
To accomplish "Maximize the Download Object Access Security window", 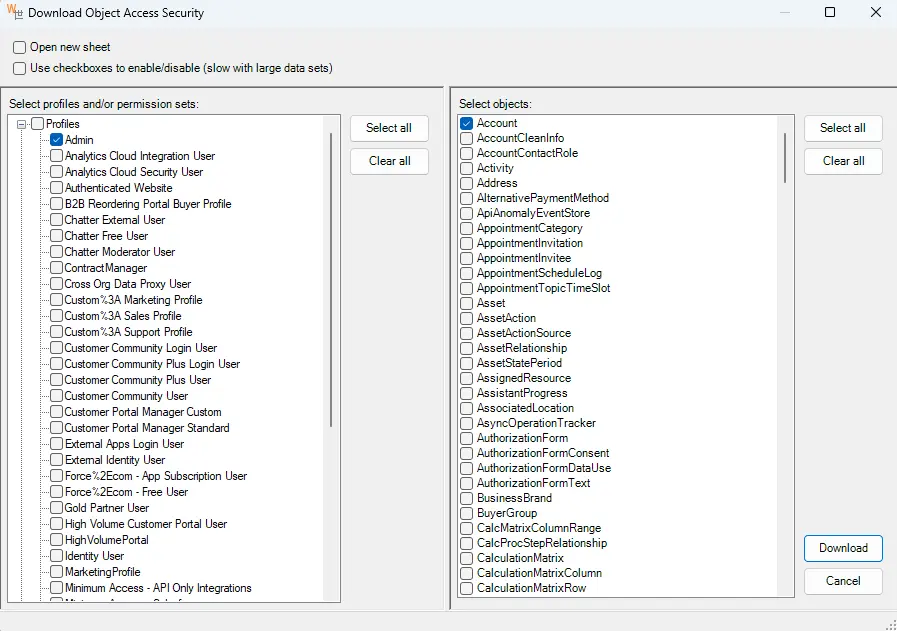I will click(830, 13).
